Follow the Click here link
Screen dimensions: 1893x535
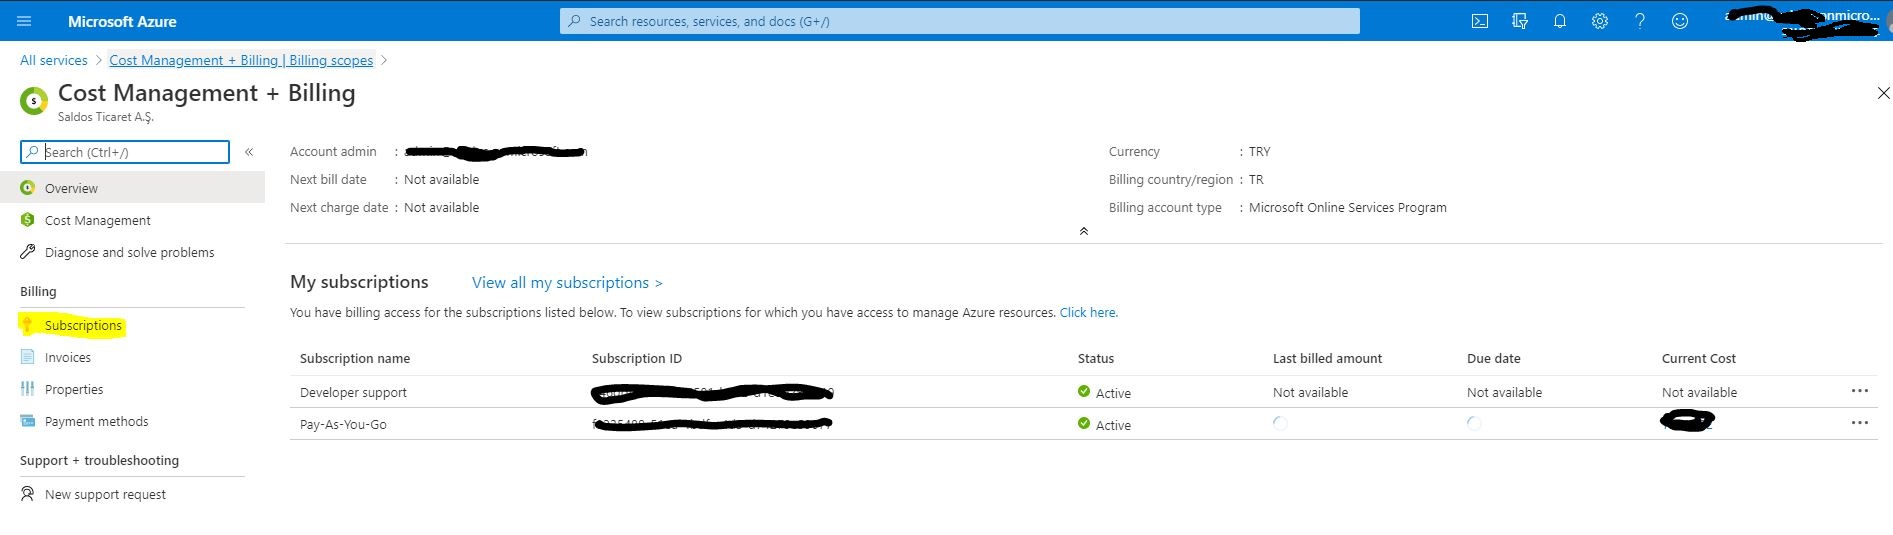click(x=1089, y=312)
